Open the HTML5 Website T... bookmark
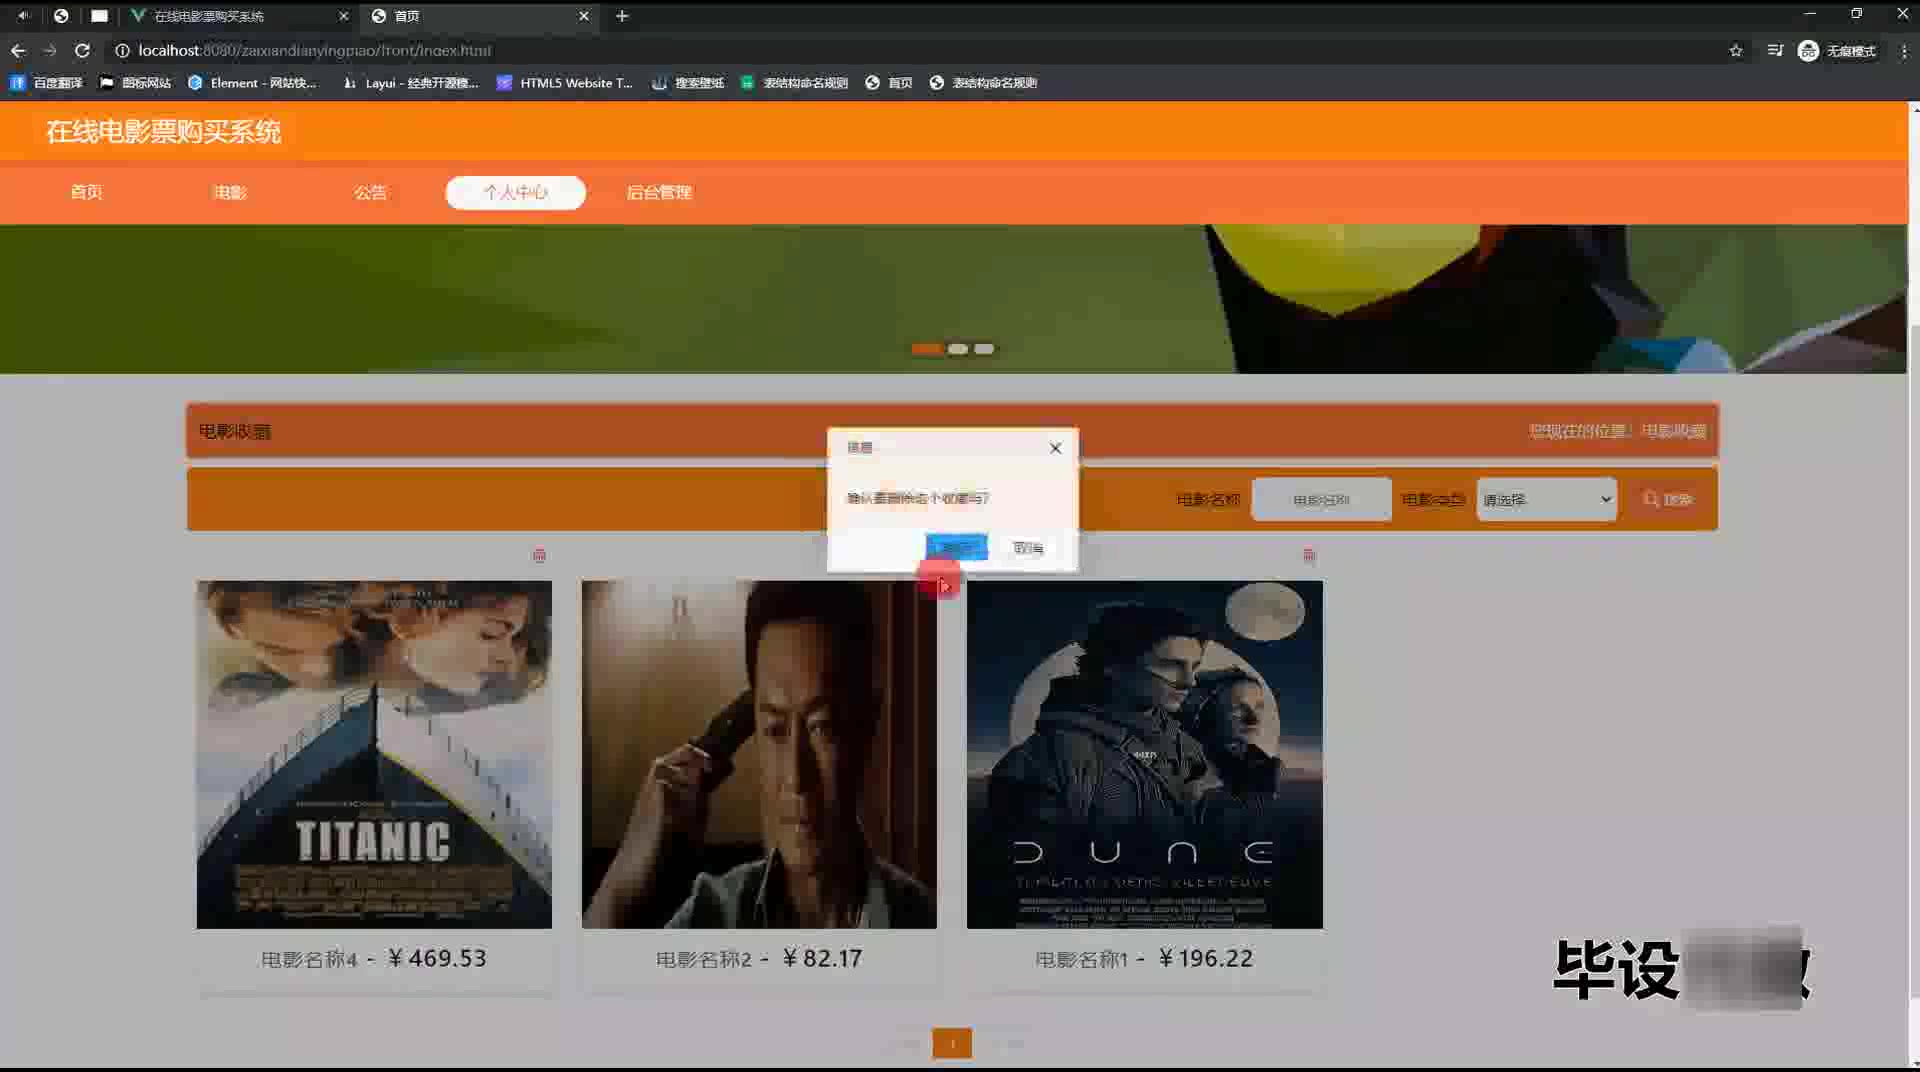 pyautogui.click(x=565, y=83)
